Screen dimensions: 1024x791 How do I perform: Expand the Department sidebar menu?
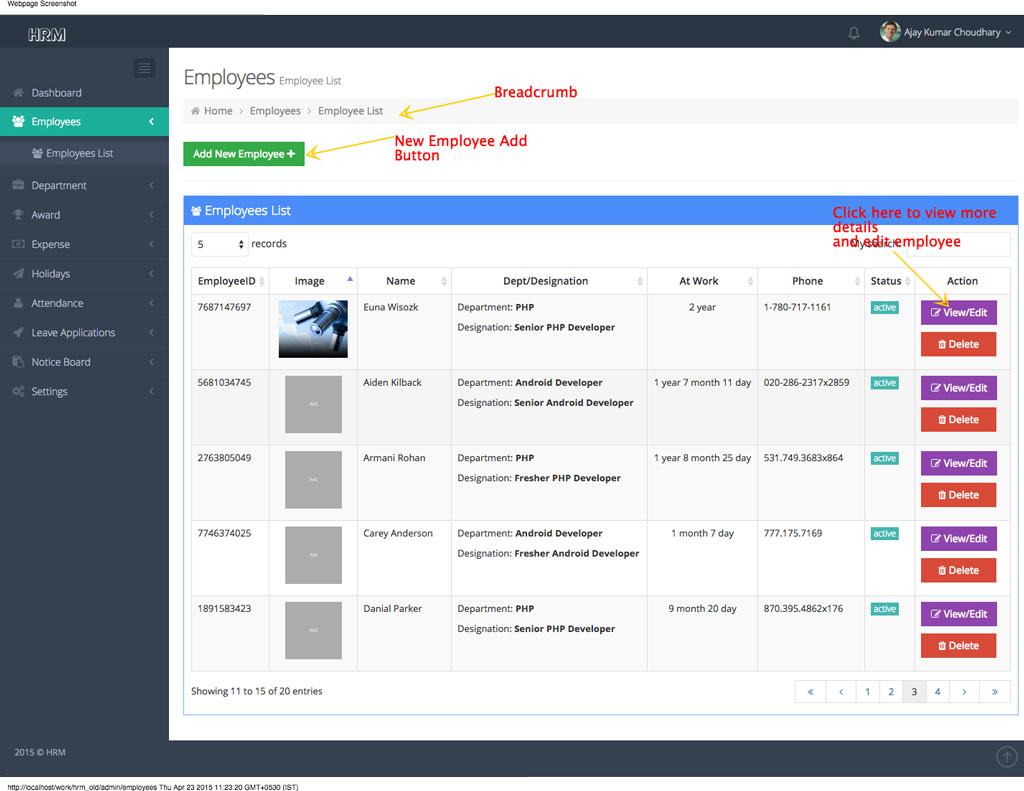(59, 185)
